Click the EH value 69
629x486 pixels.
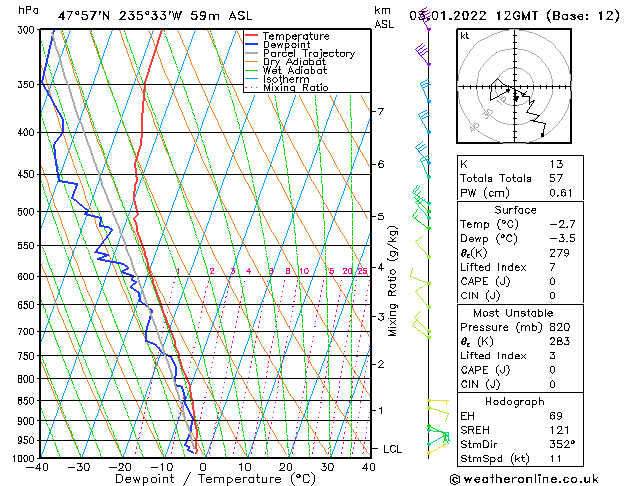pos(556,416)
